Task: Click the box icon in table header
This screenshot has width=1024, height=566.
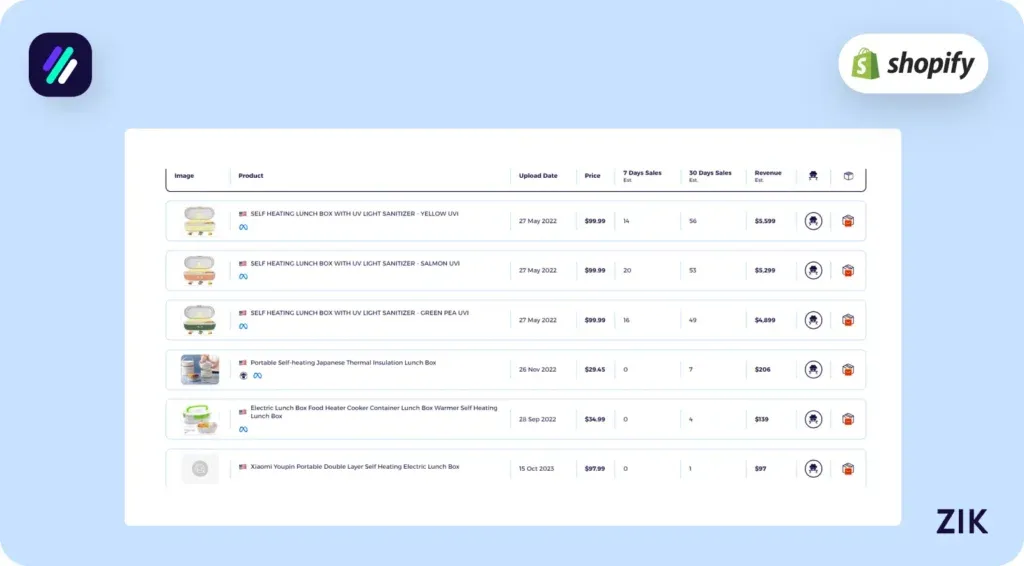Action: pos(848,176)
